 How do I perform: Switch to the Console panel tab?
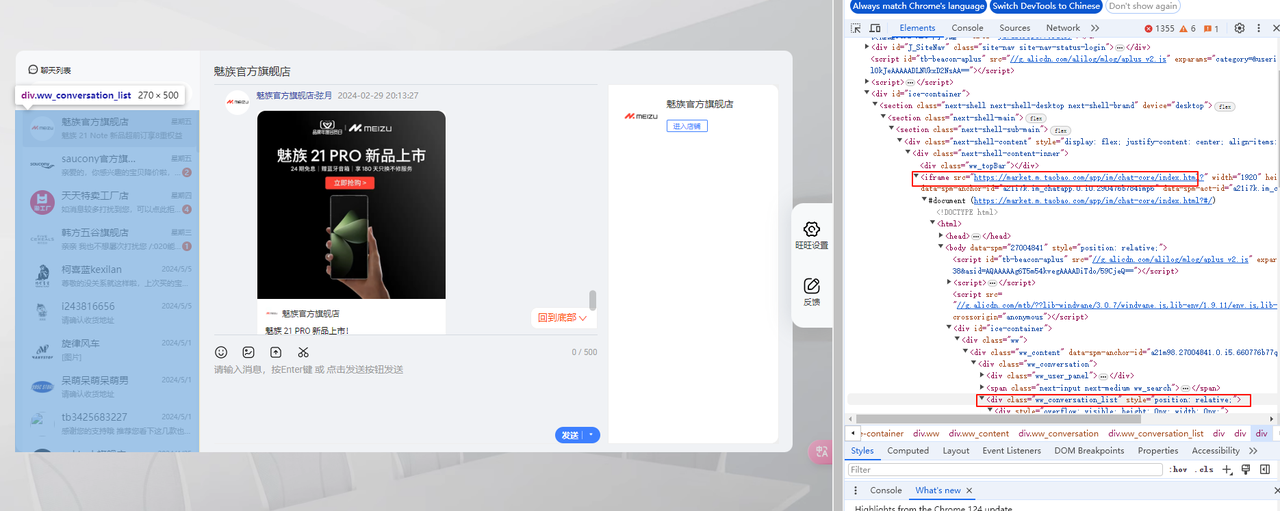click(967, 28)
